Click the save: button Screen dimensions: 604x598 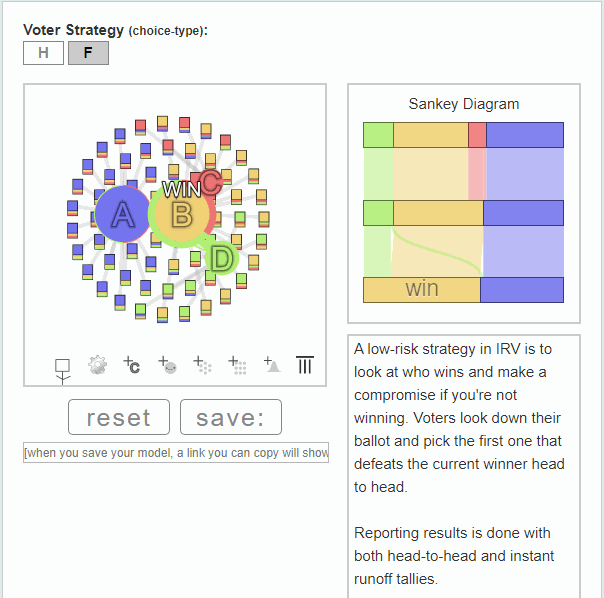point(231,417)
